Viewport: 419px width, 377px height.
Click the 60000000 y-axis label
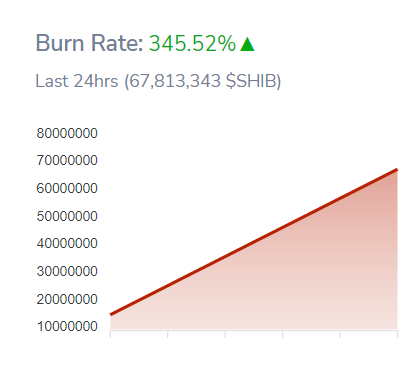tap(67, 188)
